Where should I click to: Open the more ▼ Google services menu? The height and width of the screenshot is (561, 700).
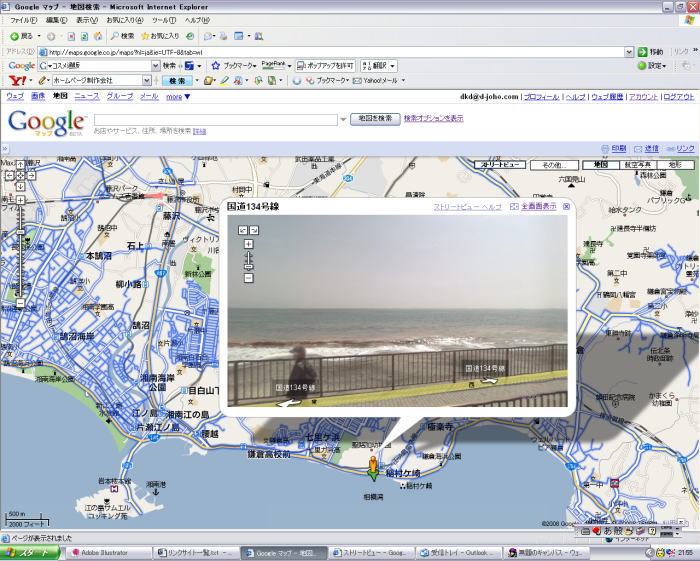[178, 96]
